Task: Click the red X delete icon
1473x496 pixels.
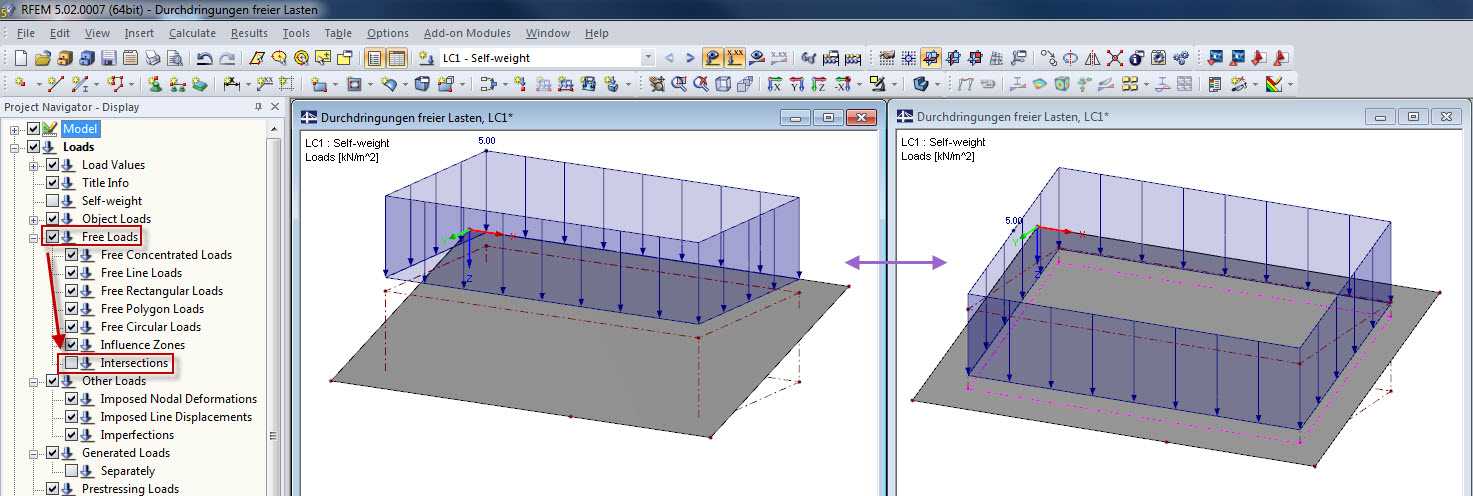Action: [1116, 58]
